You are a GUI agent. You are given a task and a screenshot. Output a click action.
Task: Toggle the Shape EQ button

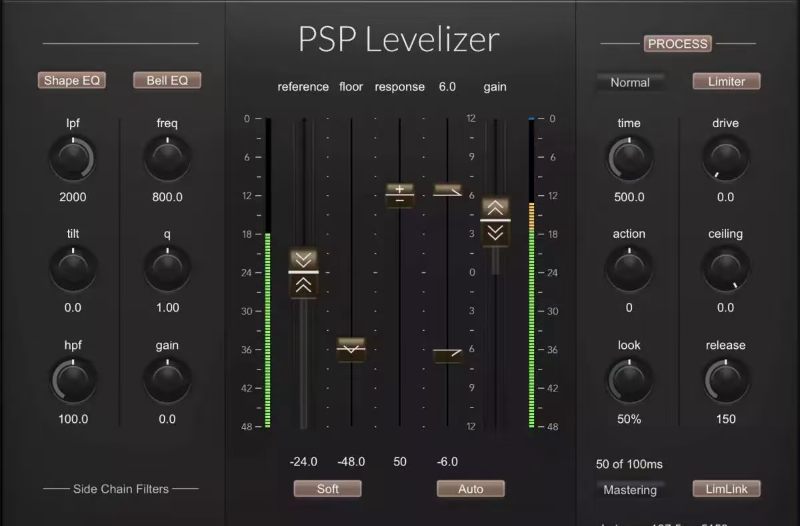72,80
